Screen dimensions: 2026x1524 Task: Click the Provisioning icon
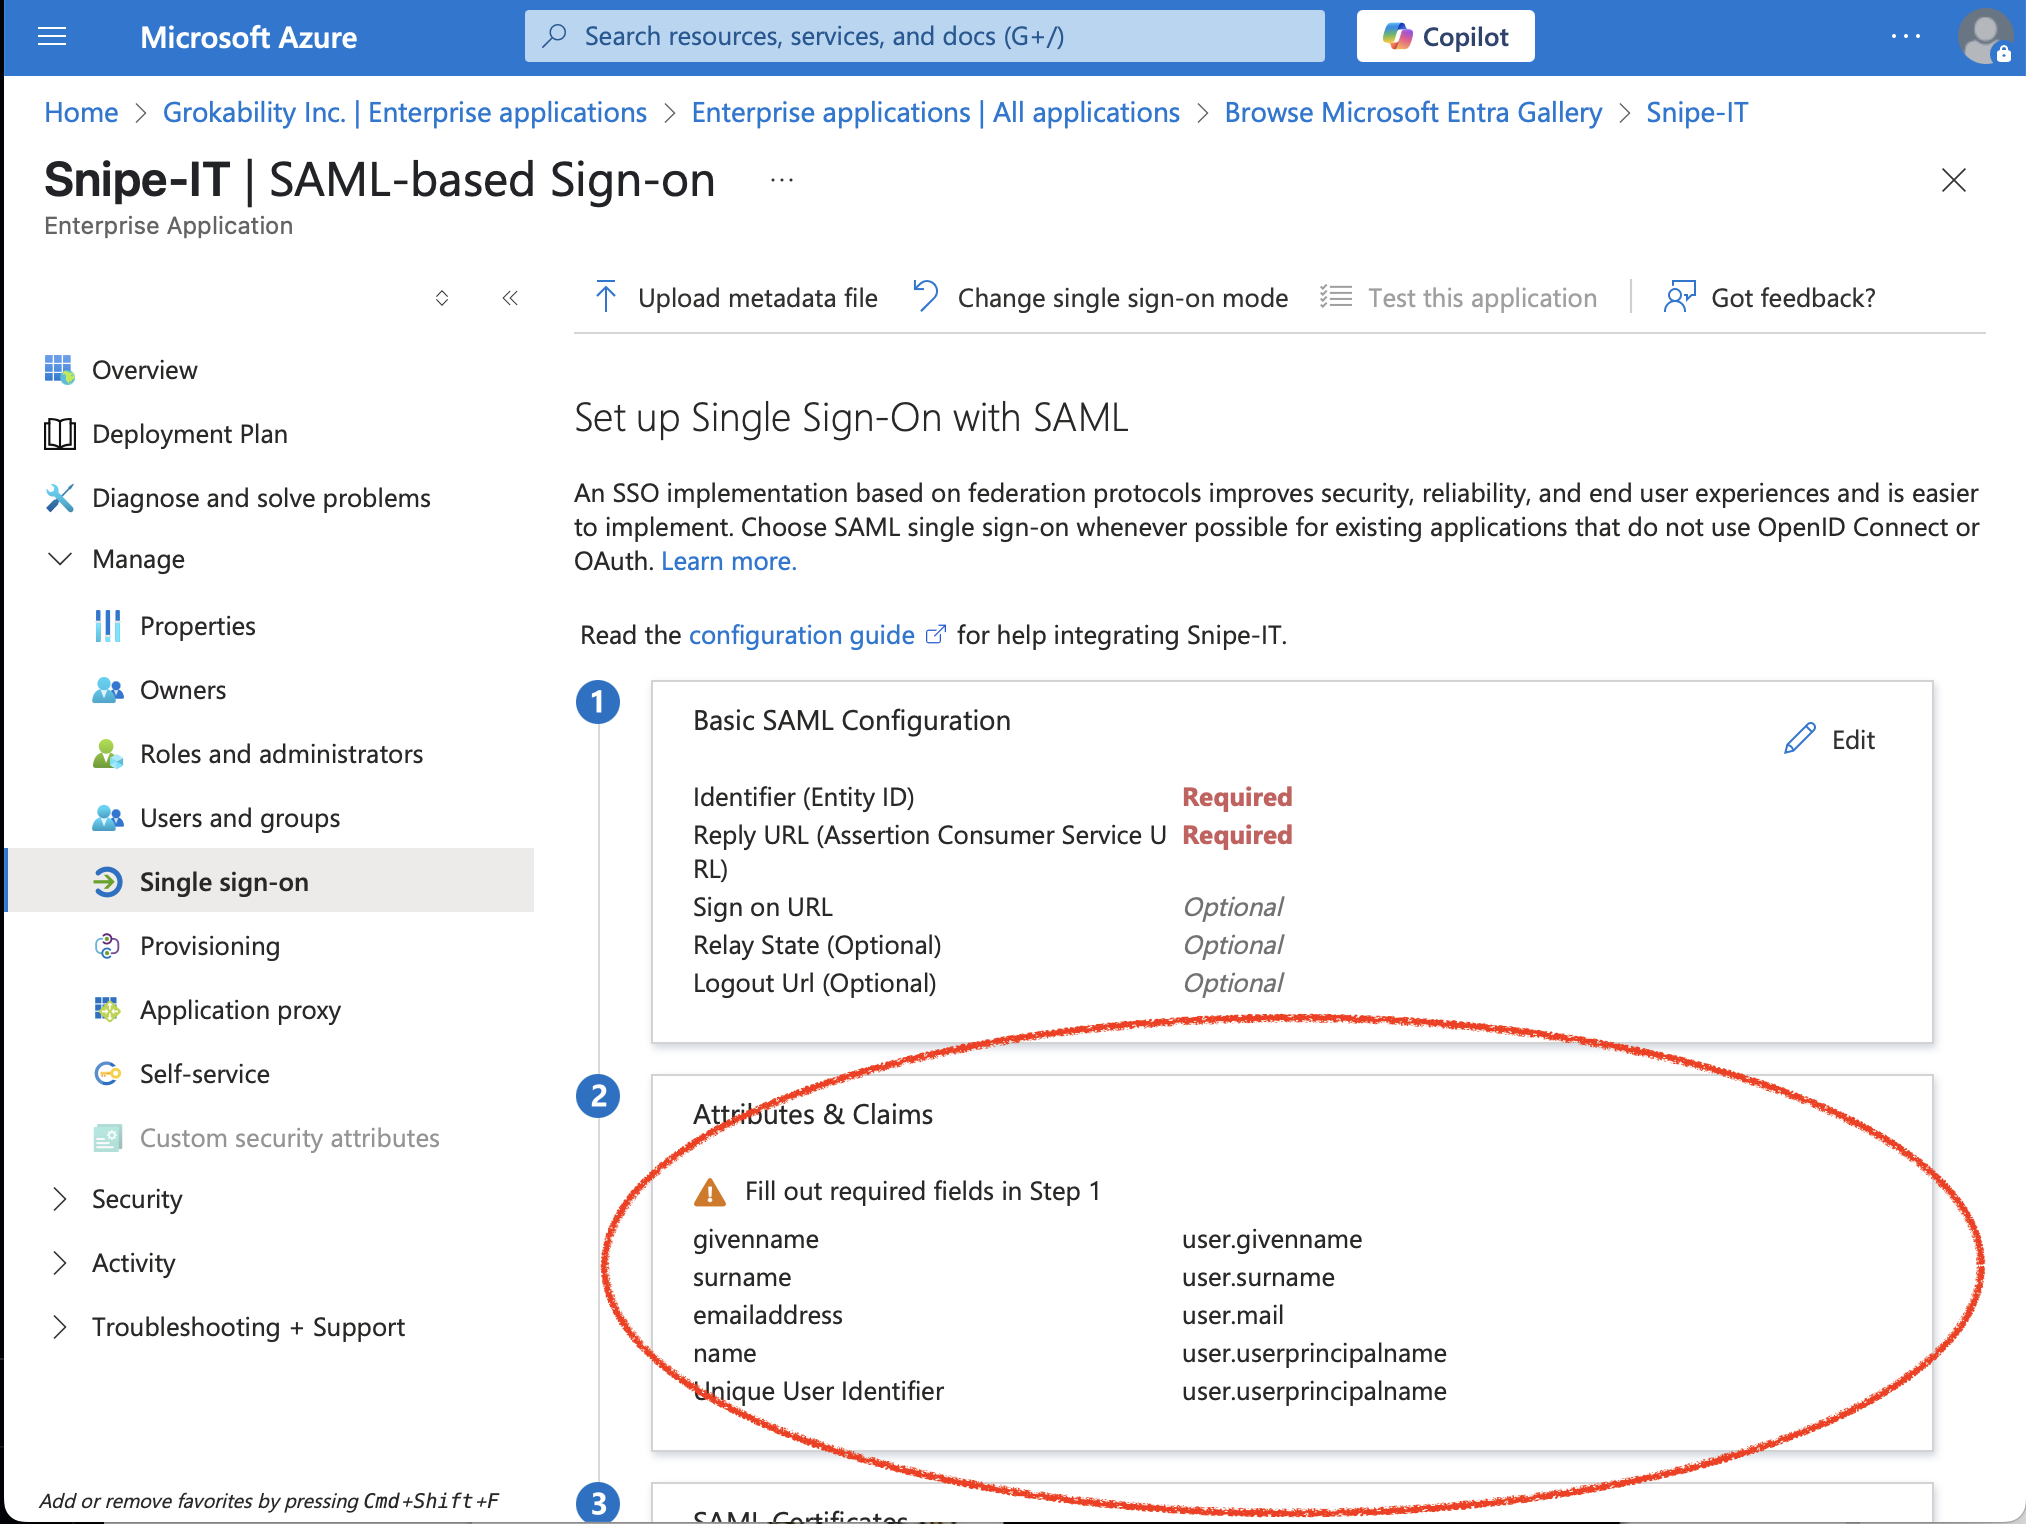point(107,946)
